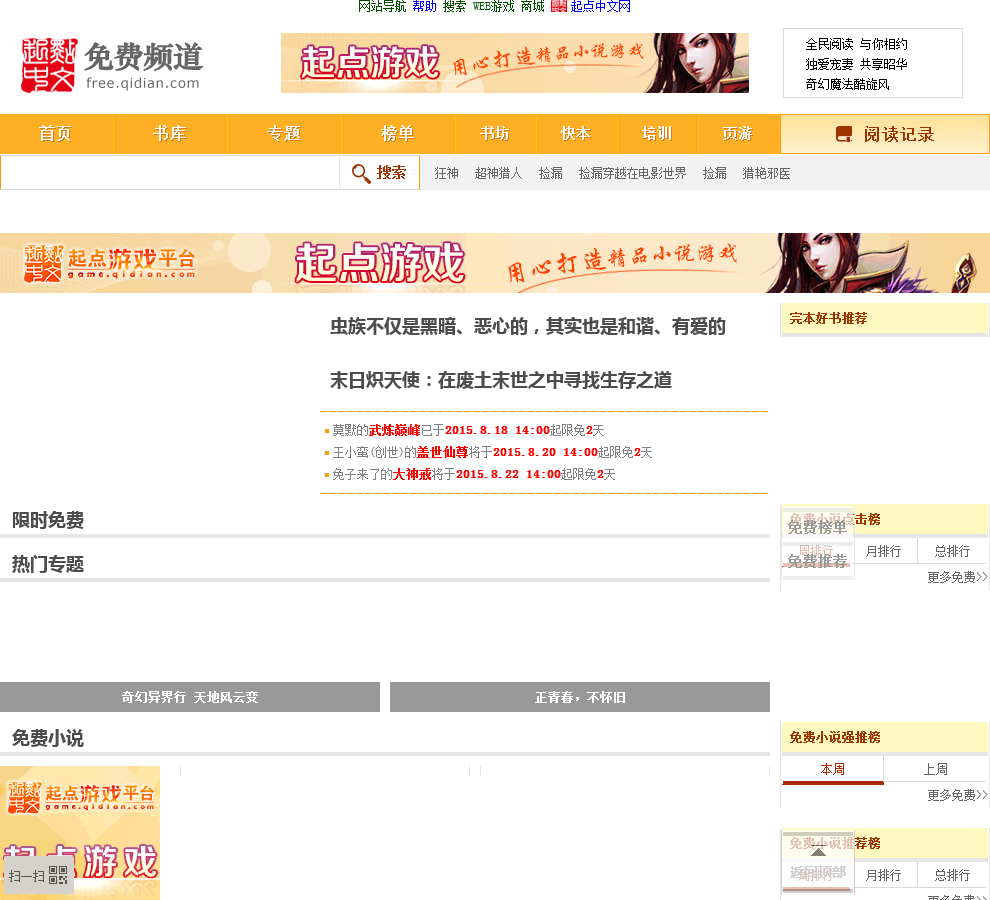
Task: Select 总排行 tab in 推荐榜
Action: [952, 875]
